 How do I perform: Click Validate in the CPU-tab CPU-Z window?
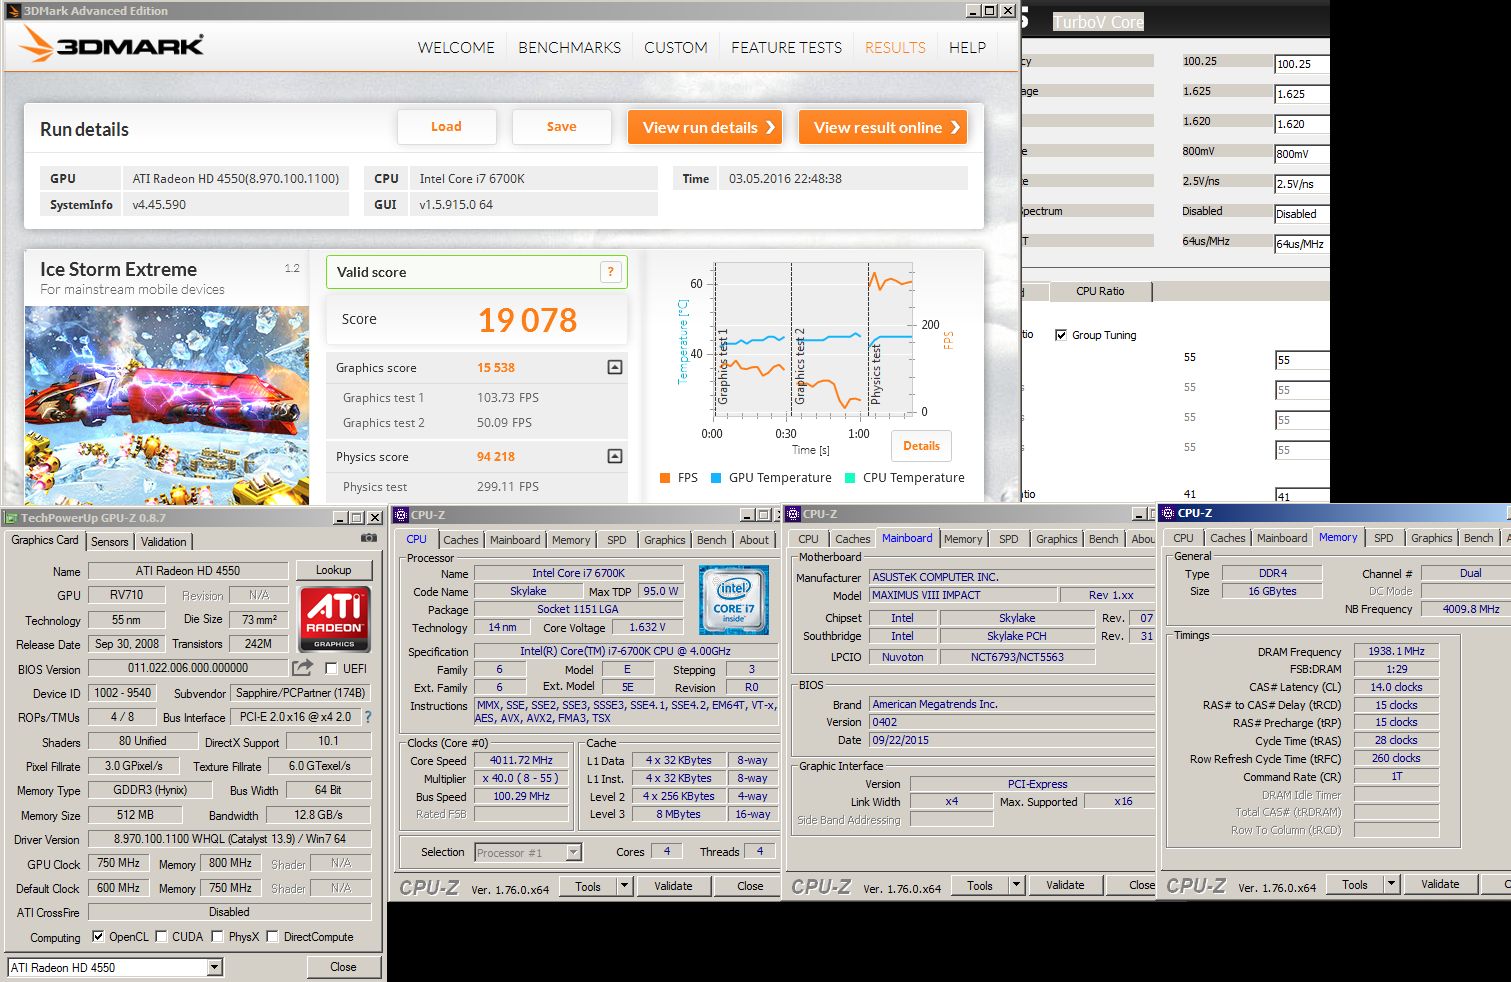coord(673,886)
